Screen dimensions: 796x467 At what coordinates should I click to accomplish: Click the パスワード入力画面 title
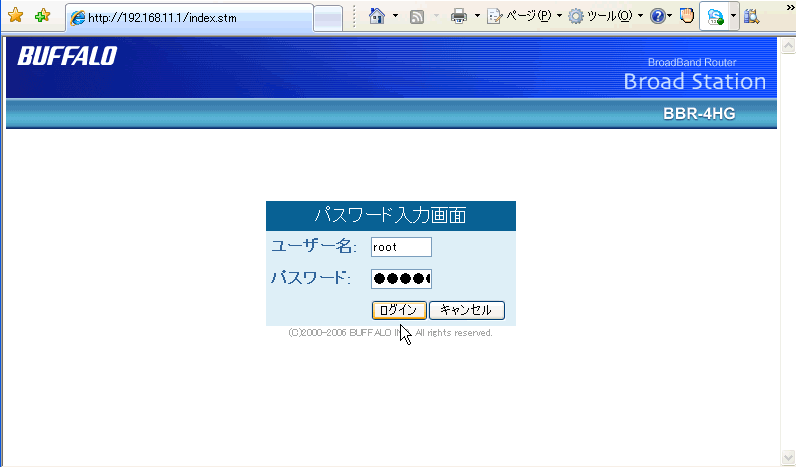pyautogui.click(x=390, y=215)
